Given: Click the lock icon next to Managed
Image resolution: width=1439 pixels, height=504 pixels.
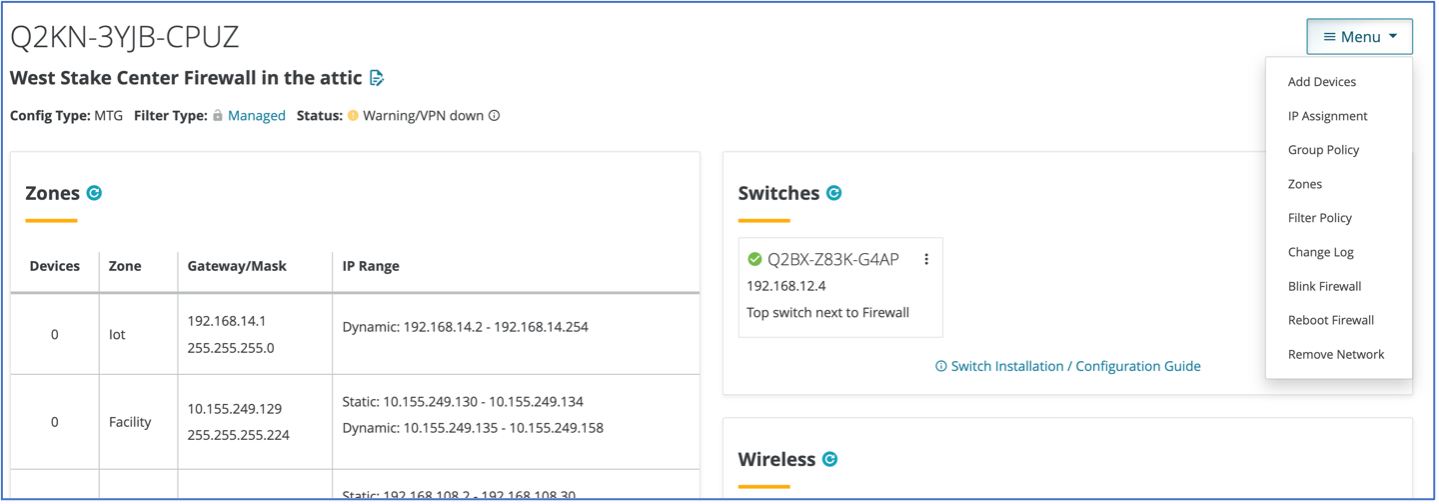Looking at the screenshot, I should coord(217,116).
